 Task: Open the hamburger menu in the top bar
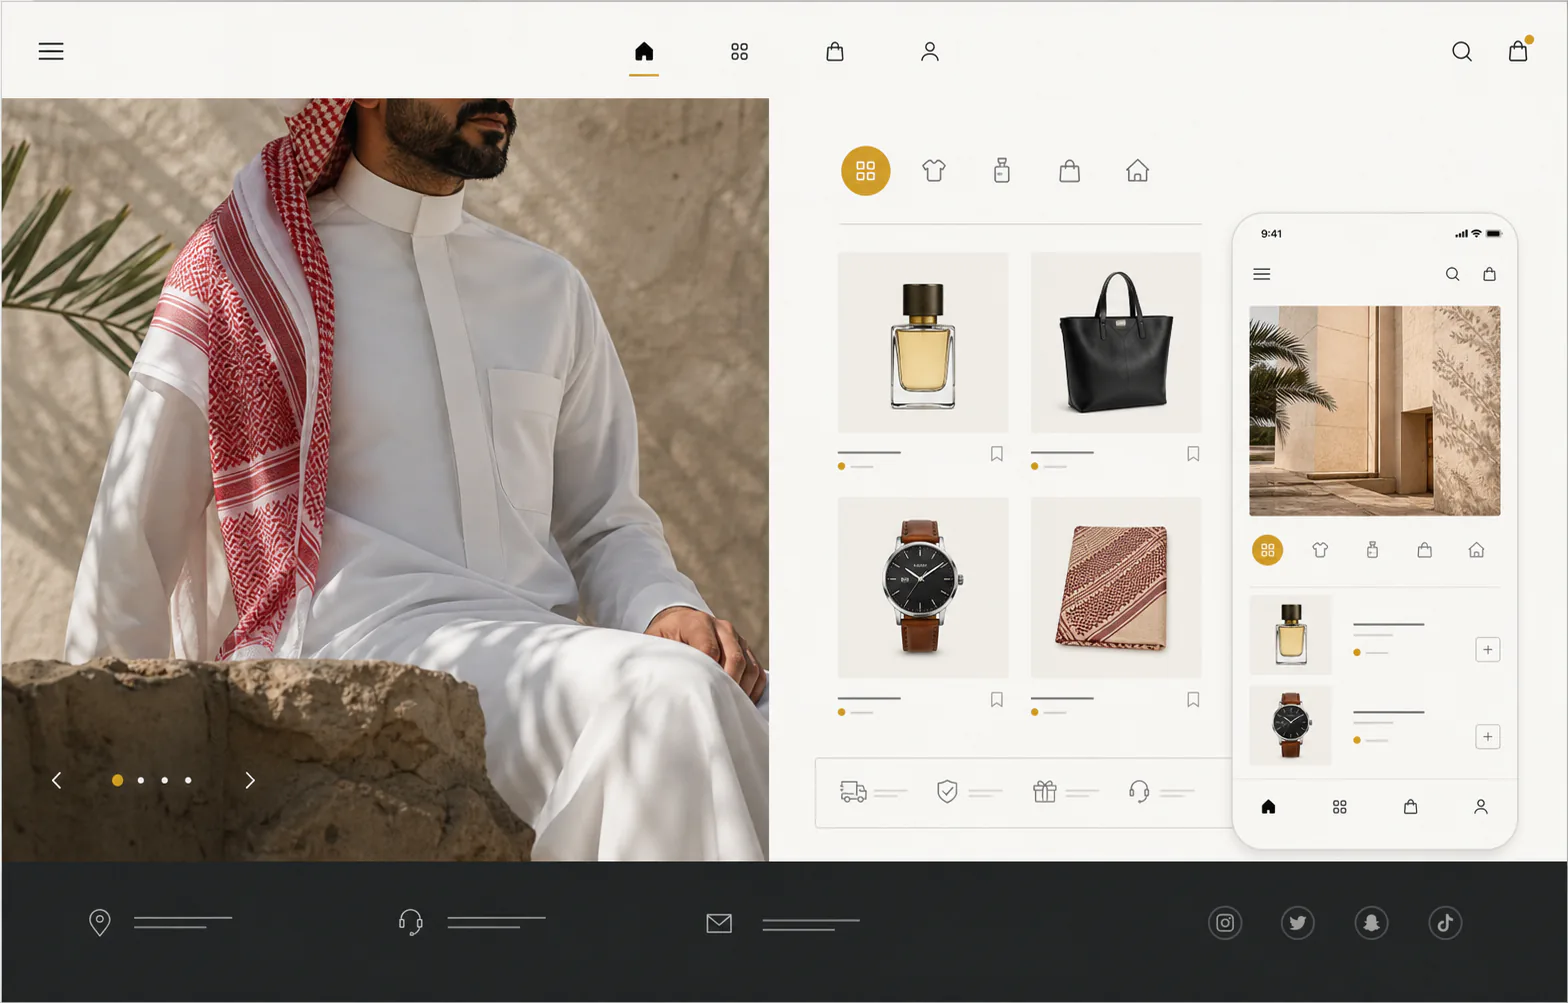point(51,51)
